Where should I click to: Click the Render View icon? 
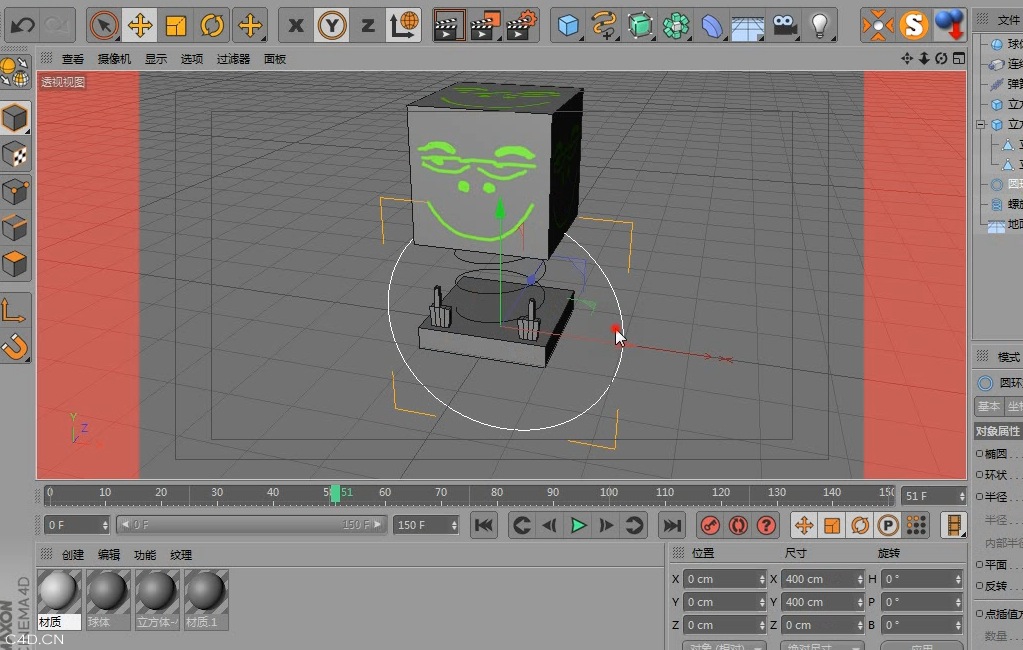tap(449, 22)
